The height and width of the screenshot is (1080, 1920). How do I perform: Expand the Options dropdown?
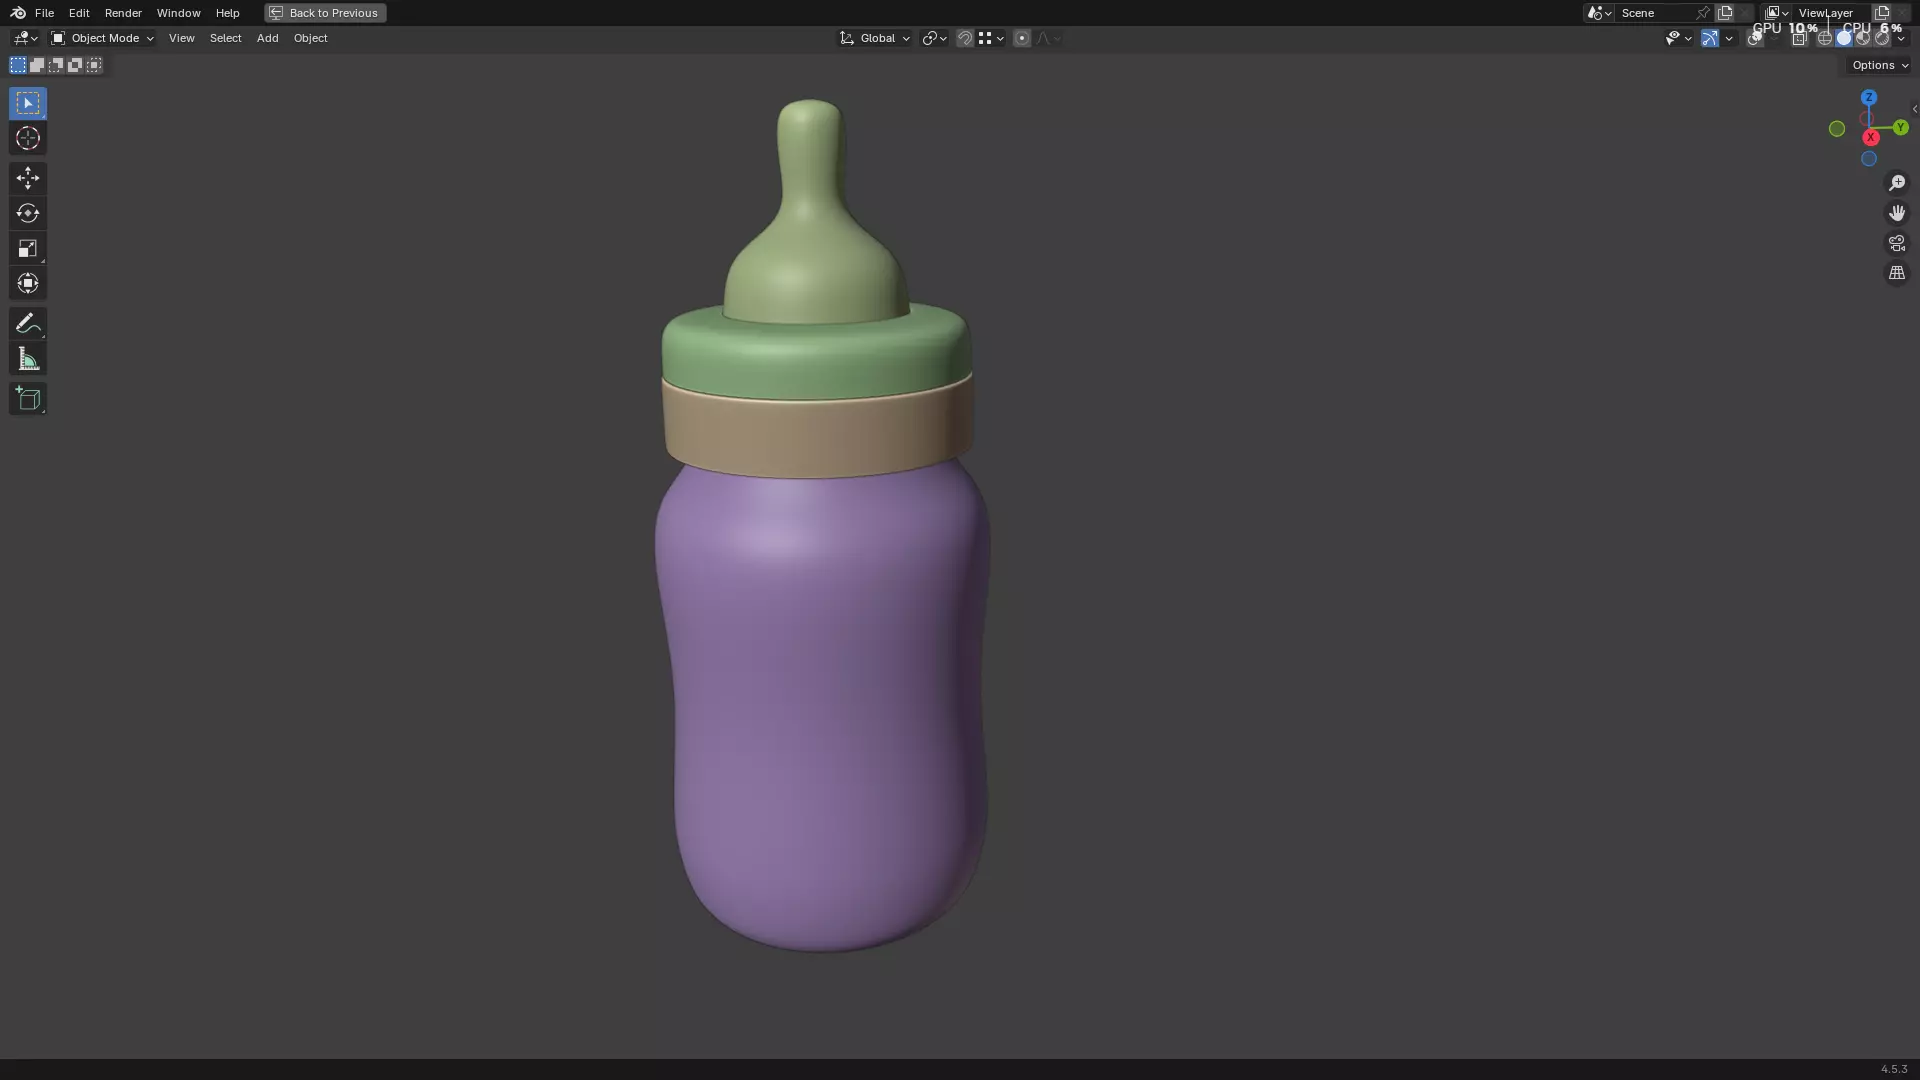(1880, 65)
